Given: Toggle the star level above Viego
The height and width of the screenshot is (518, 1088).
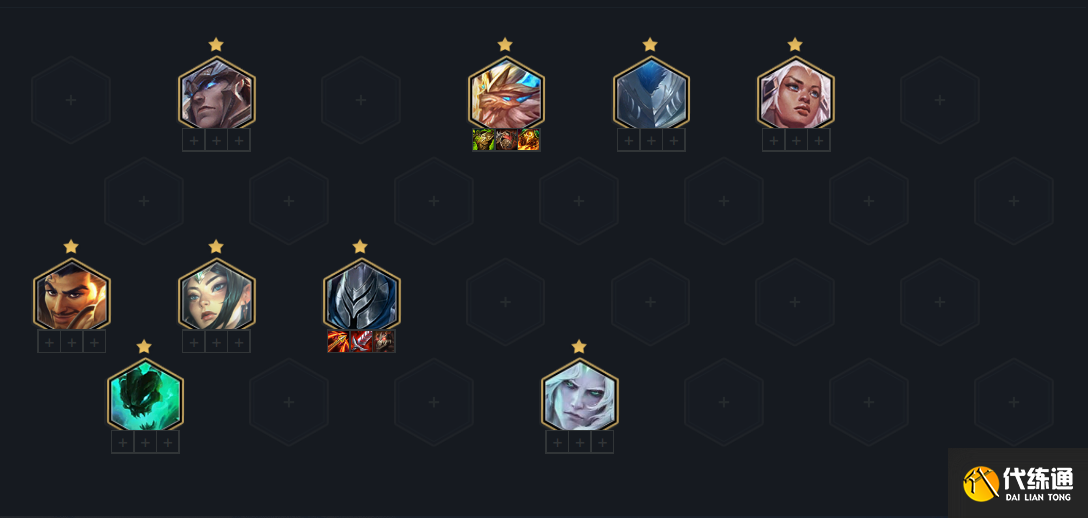Looking at the screenshot, I should pos(579,346).
